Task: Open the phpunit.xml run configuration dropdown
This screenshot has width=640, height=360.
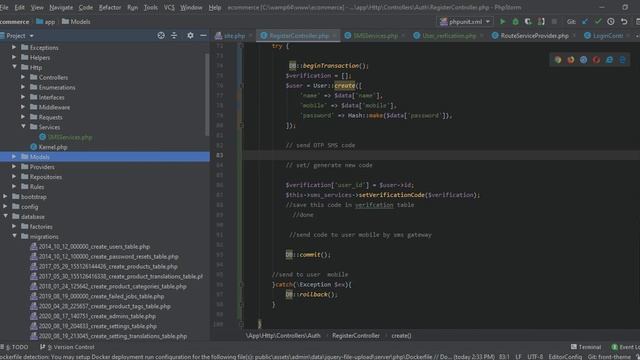Action: pos(465,22)
